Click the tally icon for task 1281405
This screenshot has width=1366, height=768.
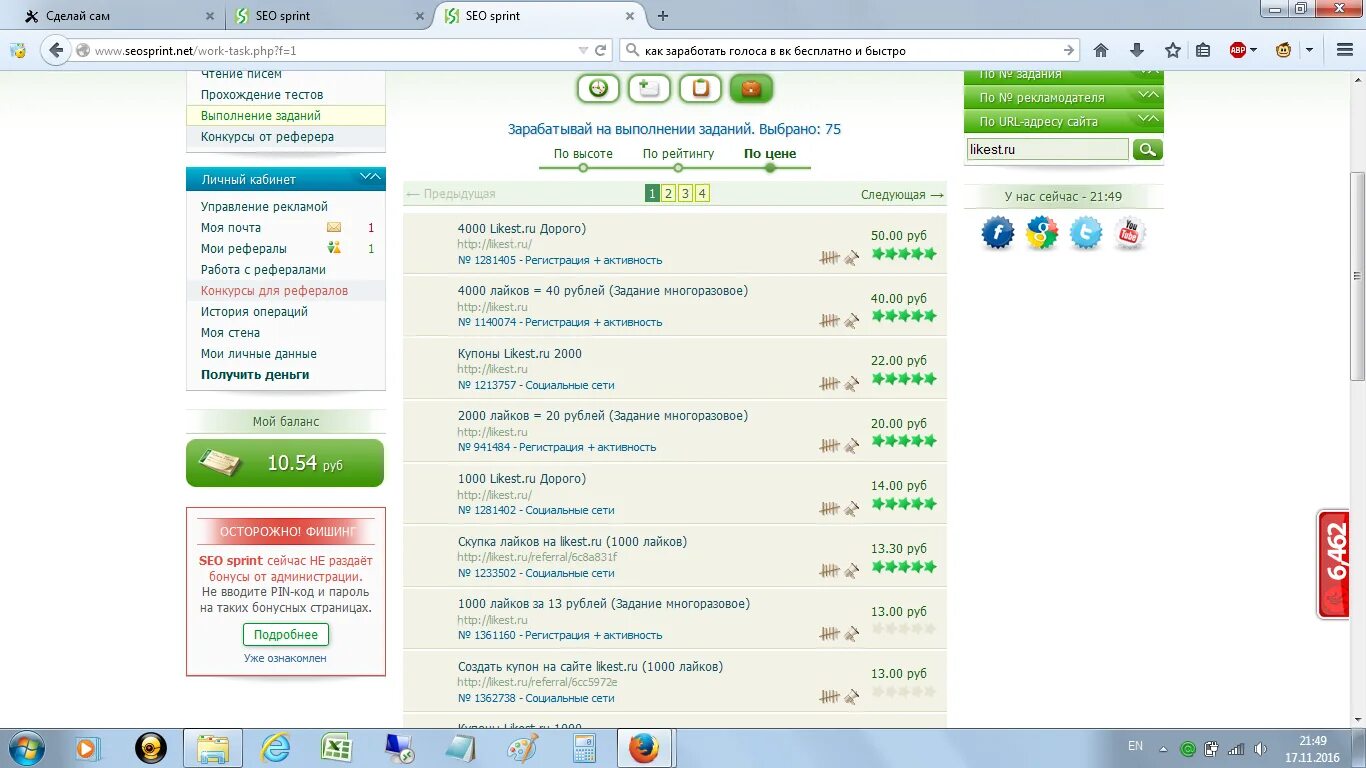(x=830, y=258)
